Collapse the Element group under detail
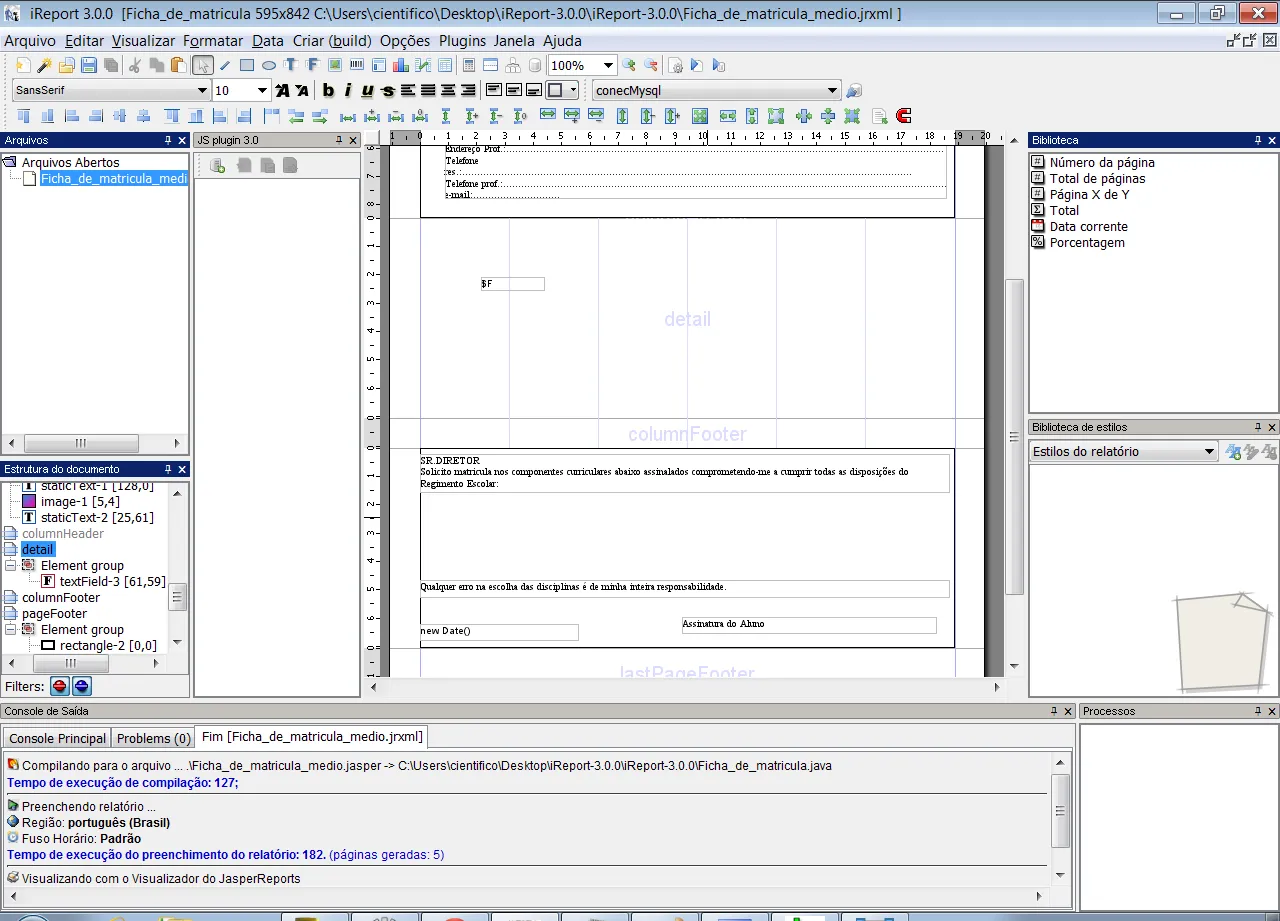 coord(11,566)
